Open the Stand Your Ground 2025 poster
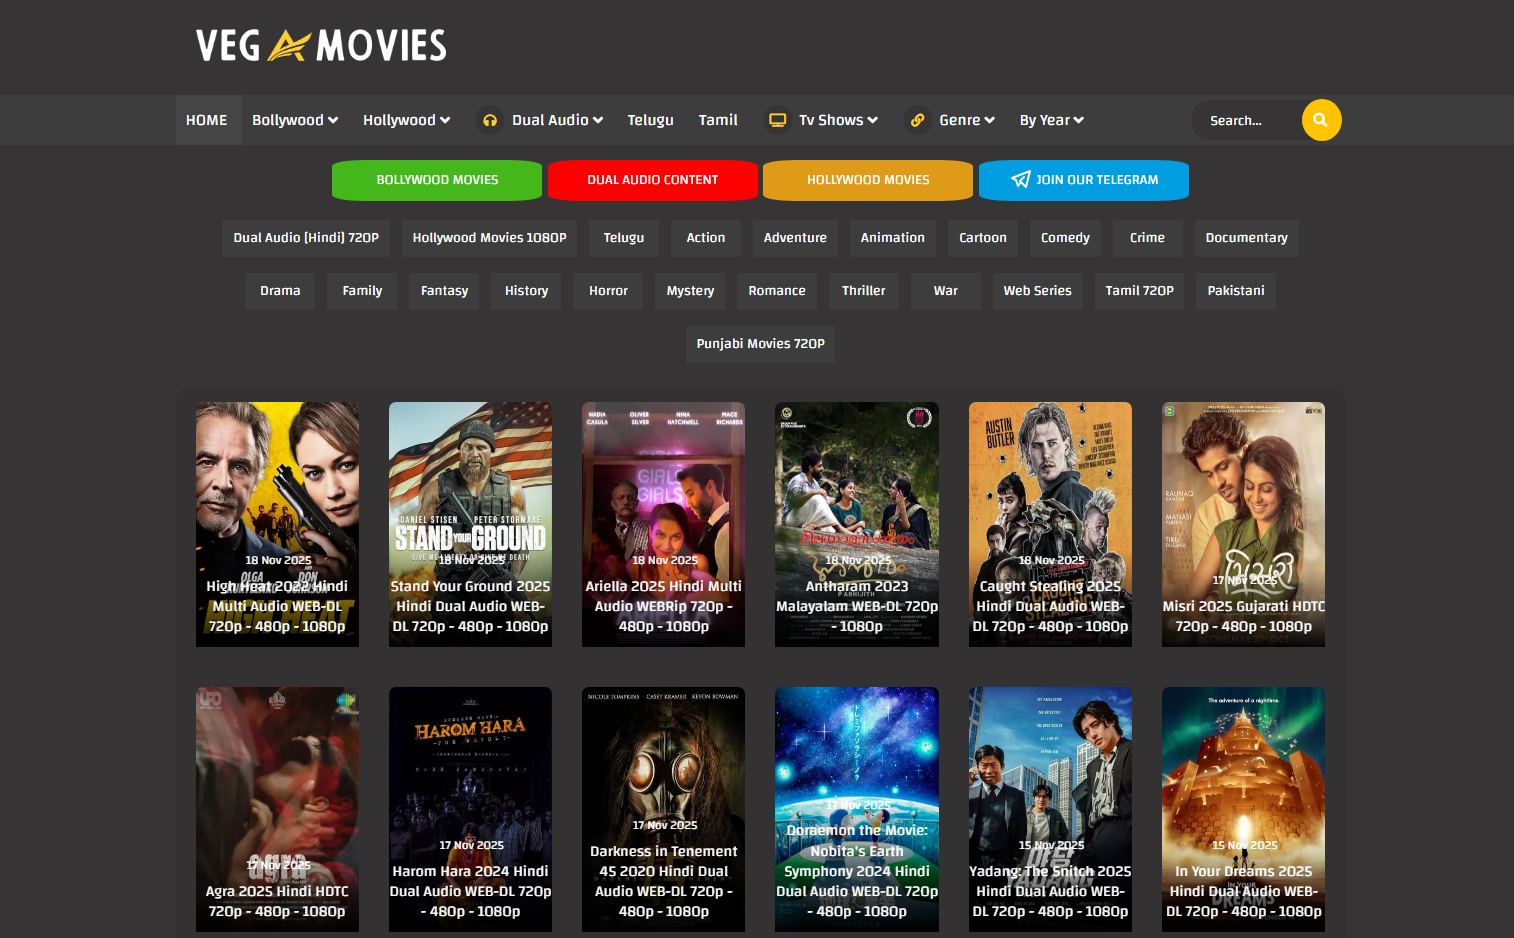 pos(470,524)
